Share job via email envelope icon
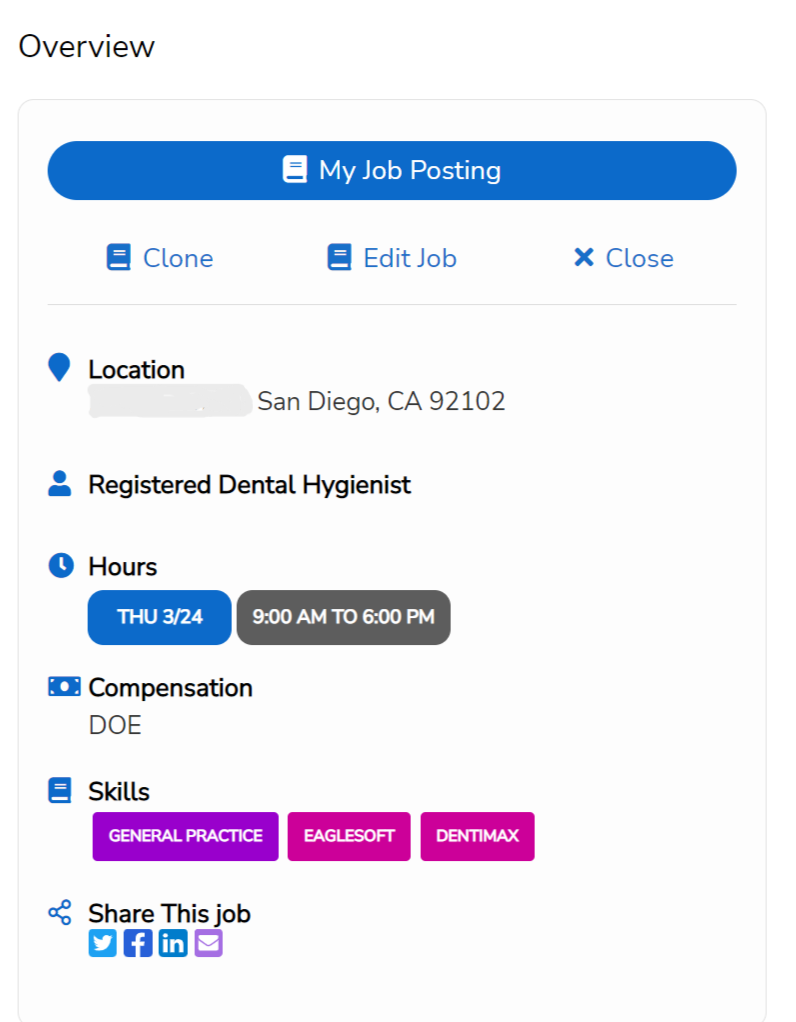This screenshot has width=796, height=1022. 209,943
